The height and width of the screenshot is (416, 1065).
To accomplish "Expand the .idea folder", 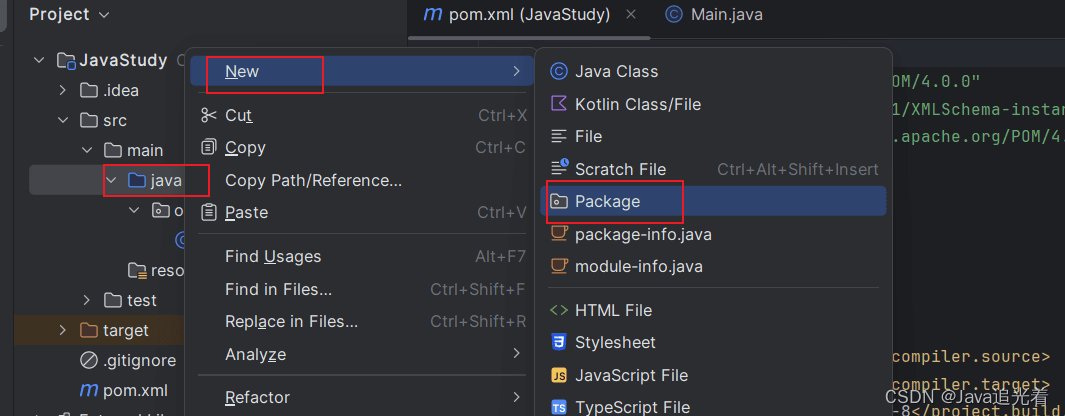I will (63, 90).
